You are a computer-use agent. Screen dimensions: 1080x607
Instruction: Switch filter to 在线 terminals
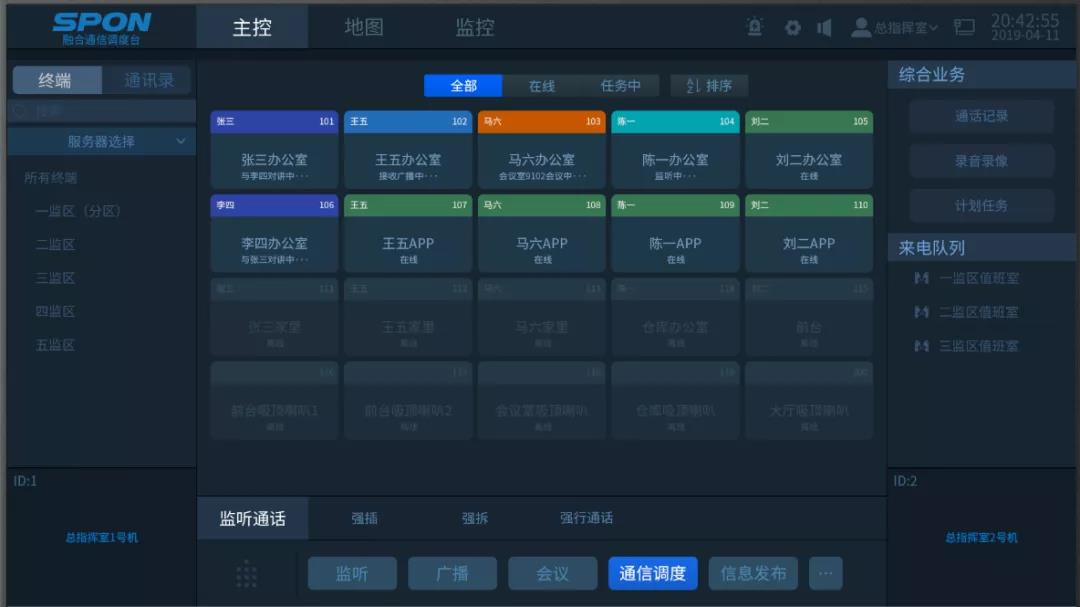541,86
